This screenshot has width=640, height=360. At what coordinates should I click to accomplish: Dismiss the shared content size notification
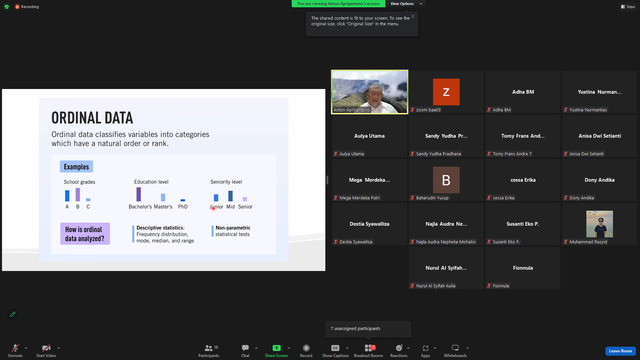tap(413, 16)
